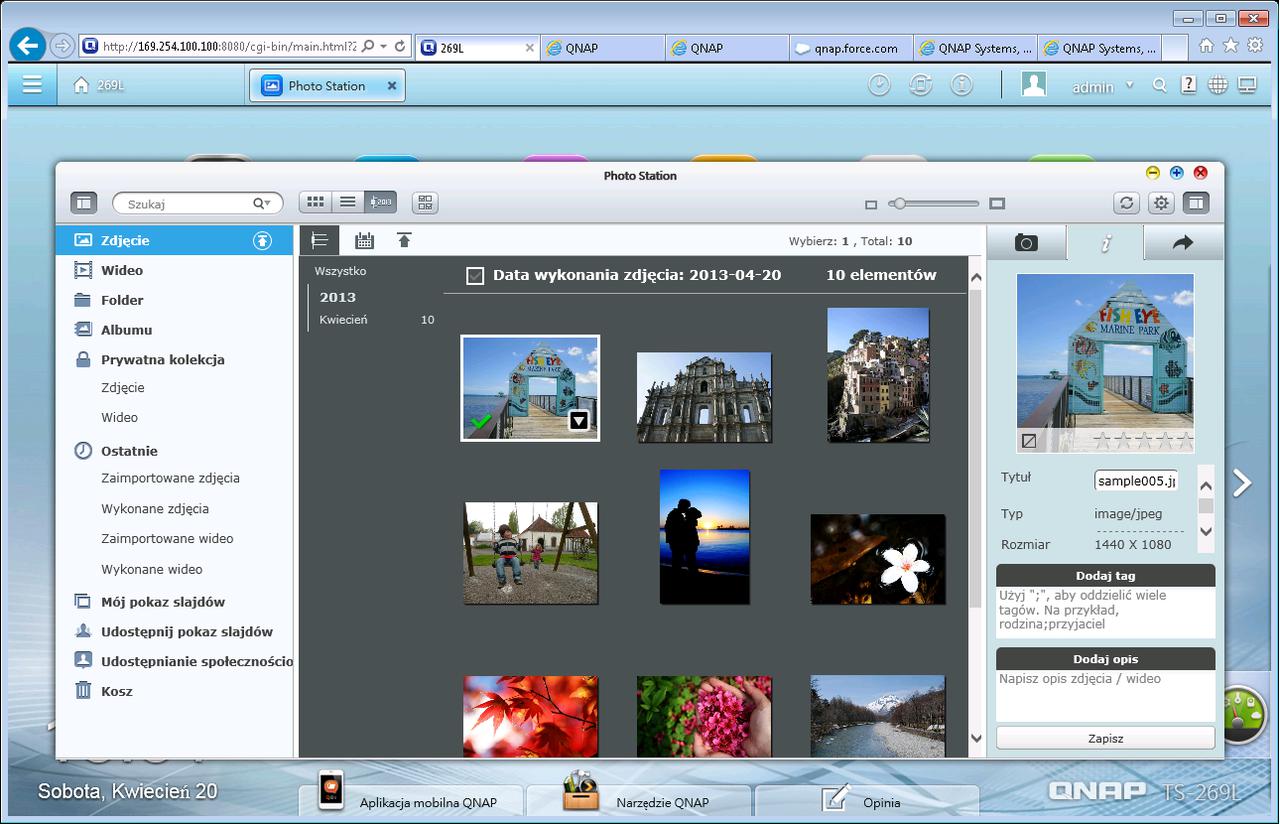Click the admin user avatar
Viewport: 1280px width, 824px height.
[x=1034, y=85]
